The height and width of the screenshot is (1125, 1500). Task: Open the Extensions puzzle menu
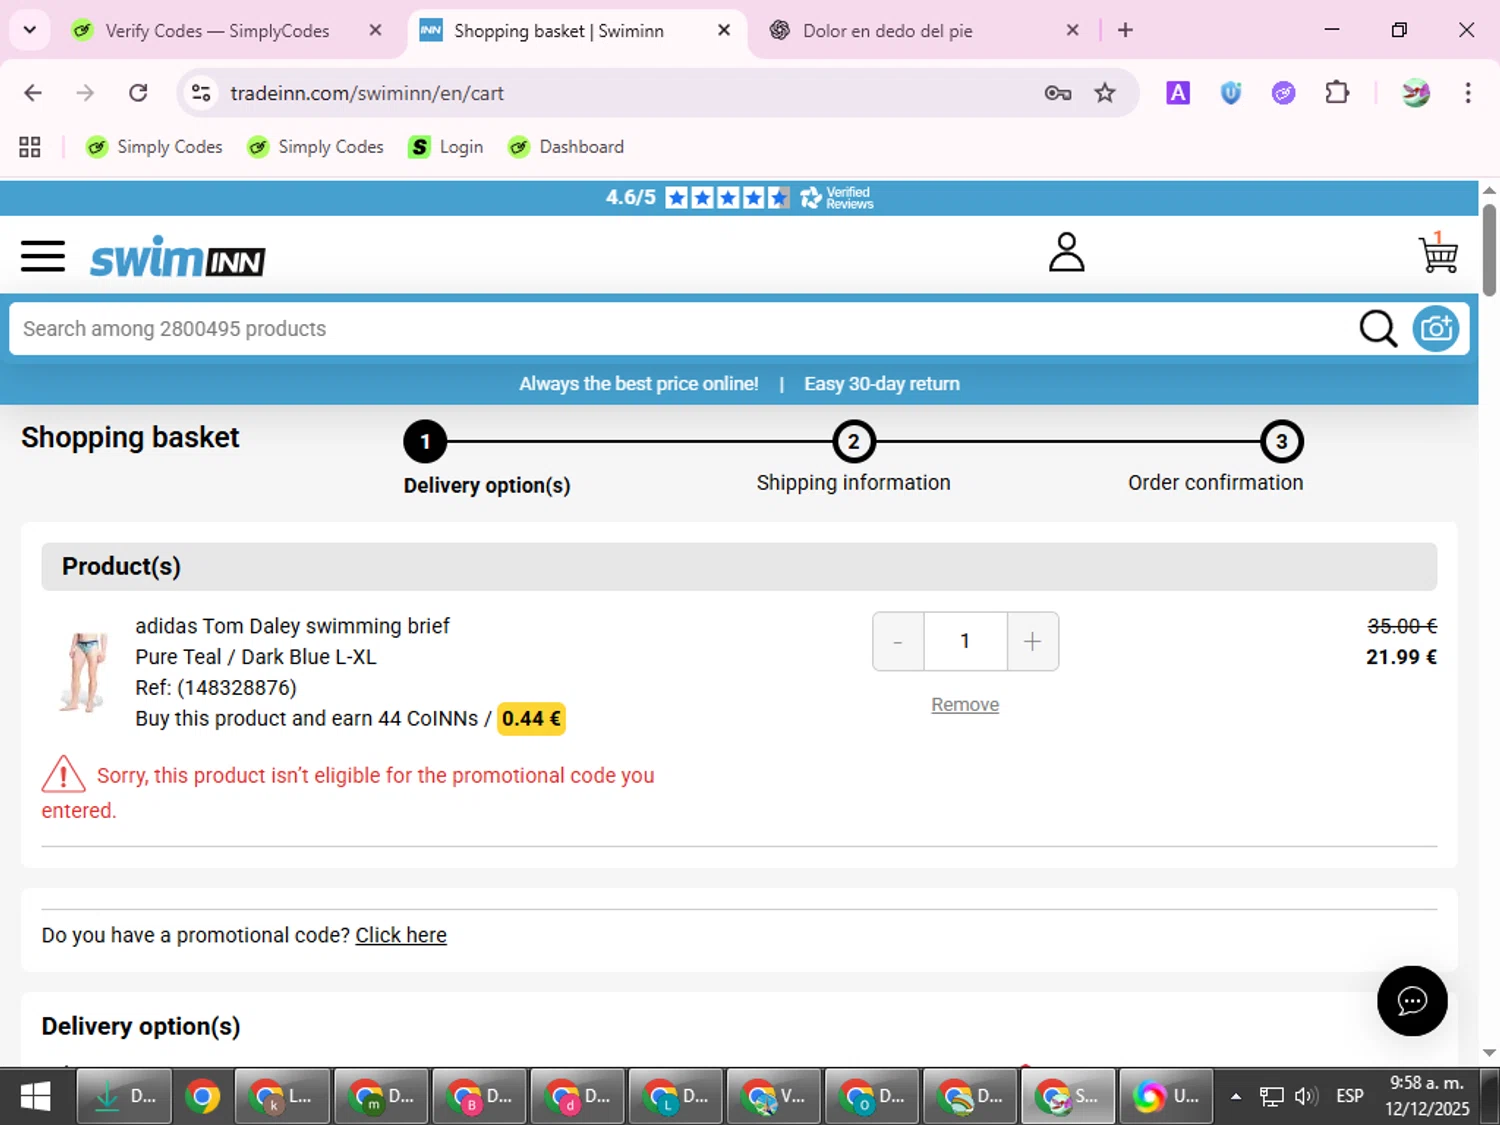(1336, 93)
